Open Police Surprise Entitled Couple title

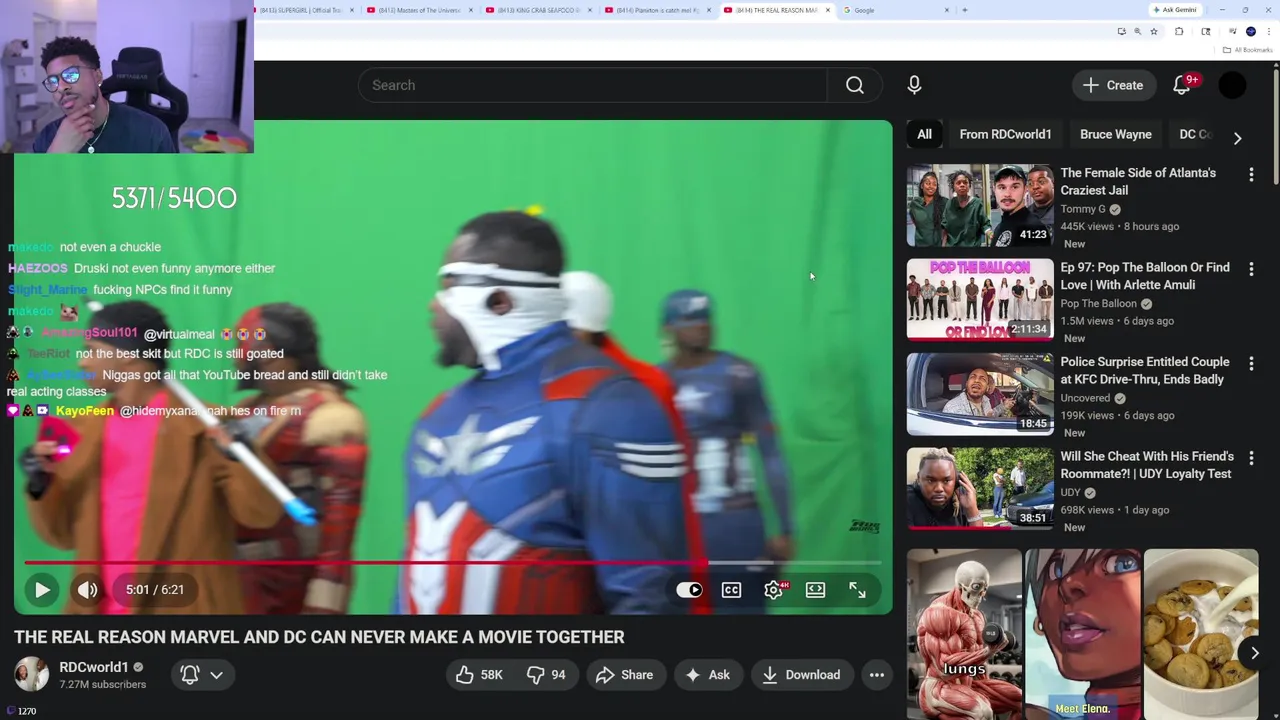(1145, 371)
